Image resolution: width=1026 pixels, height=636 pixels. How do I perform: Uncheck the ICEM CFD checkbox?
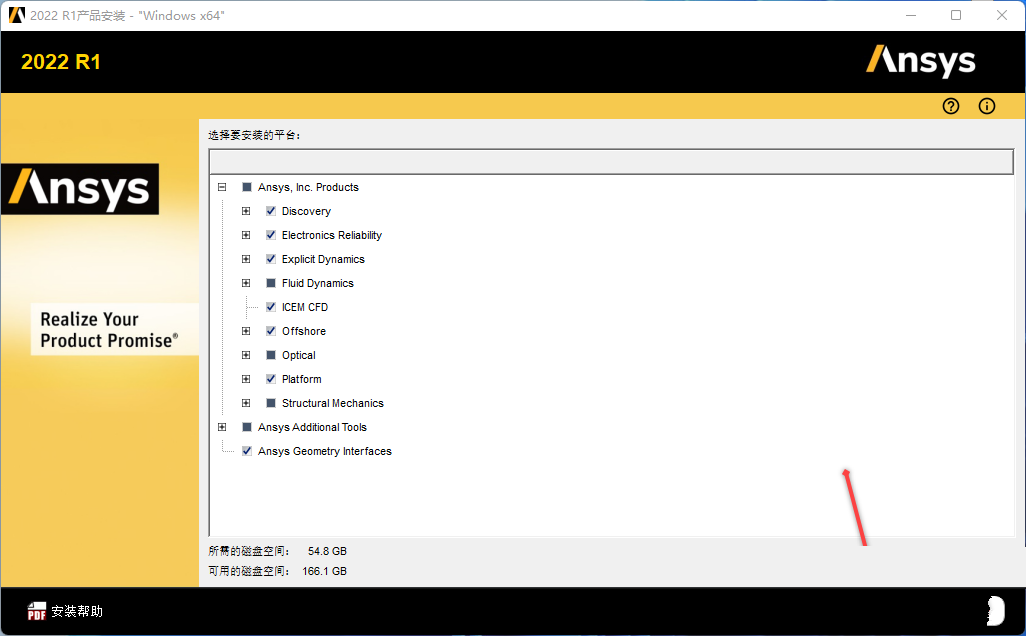(271, 307)
